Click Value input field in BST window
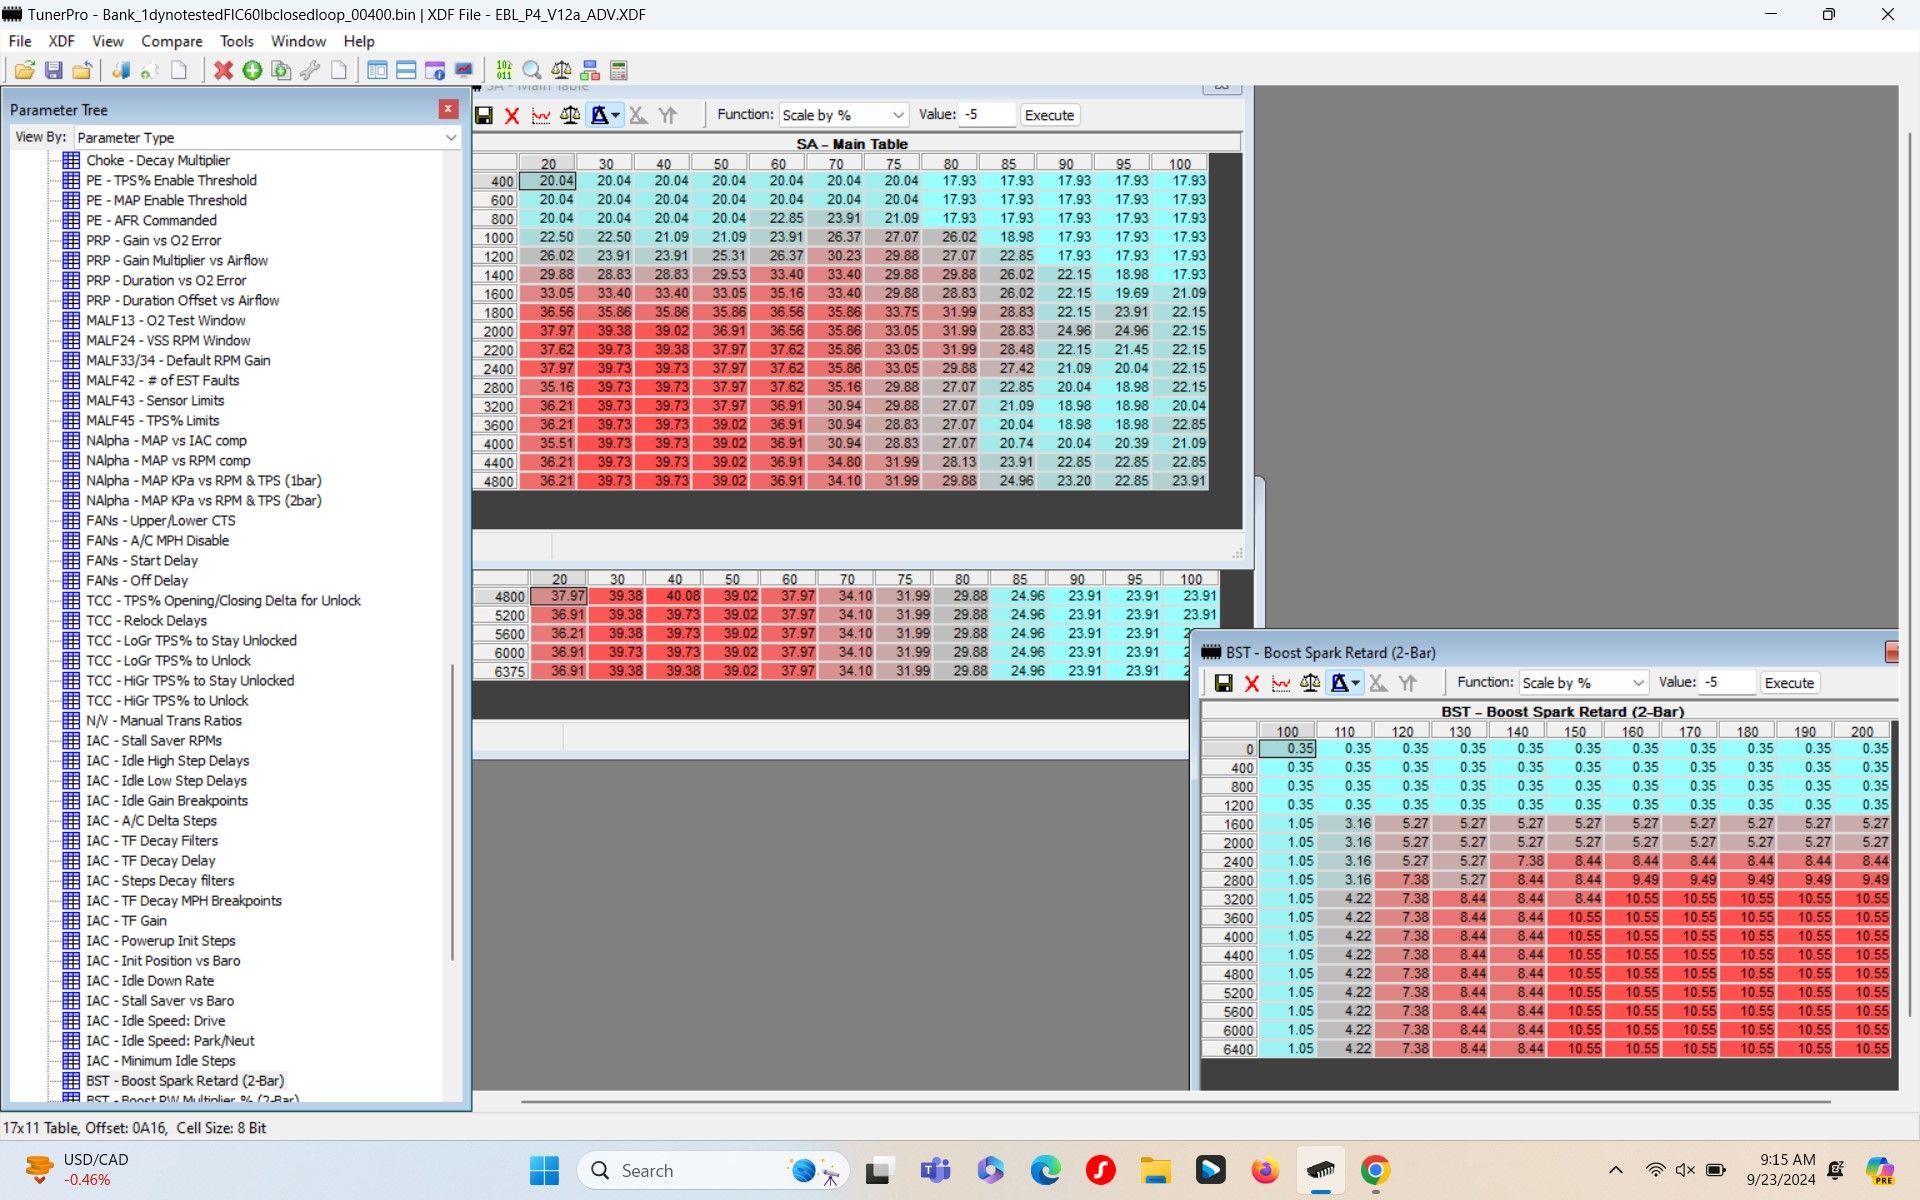Screen dimensions: 1920x1200 pos(1727,683)
